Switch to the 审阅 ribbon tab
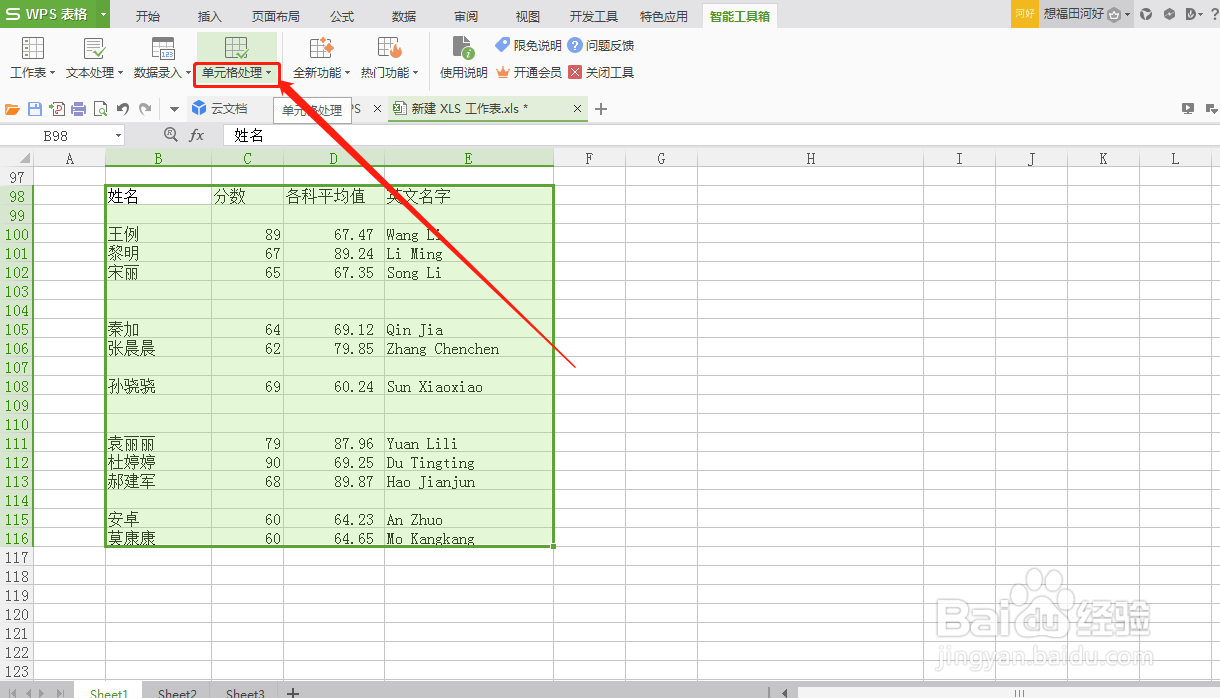This screenshot has width=1220, height=698. (466, 16)
